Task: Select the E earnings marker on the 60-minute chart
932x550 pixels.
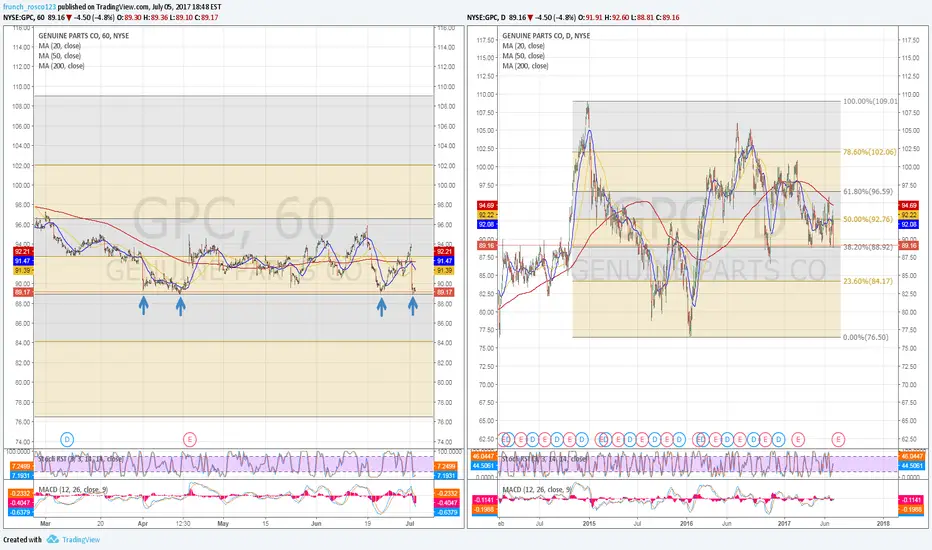Action: click(189, 439)
